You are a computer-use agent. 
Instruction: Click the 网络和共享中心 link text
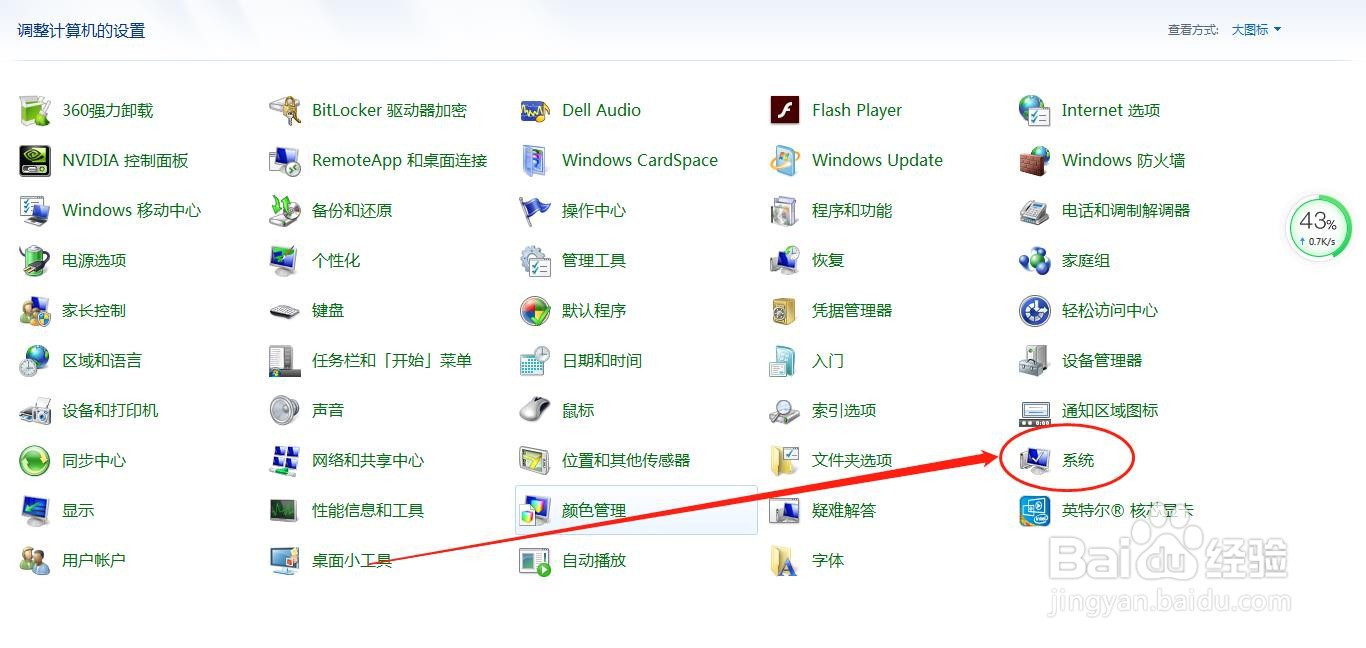coord(368,460)
